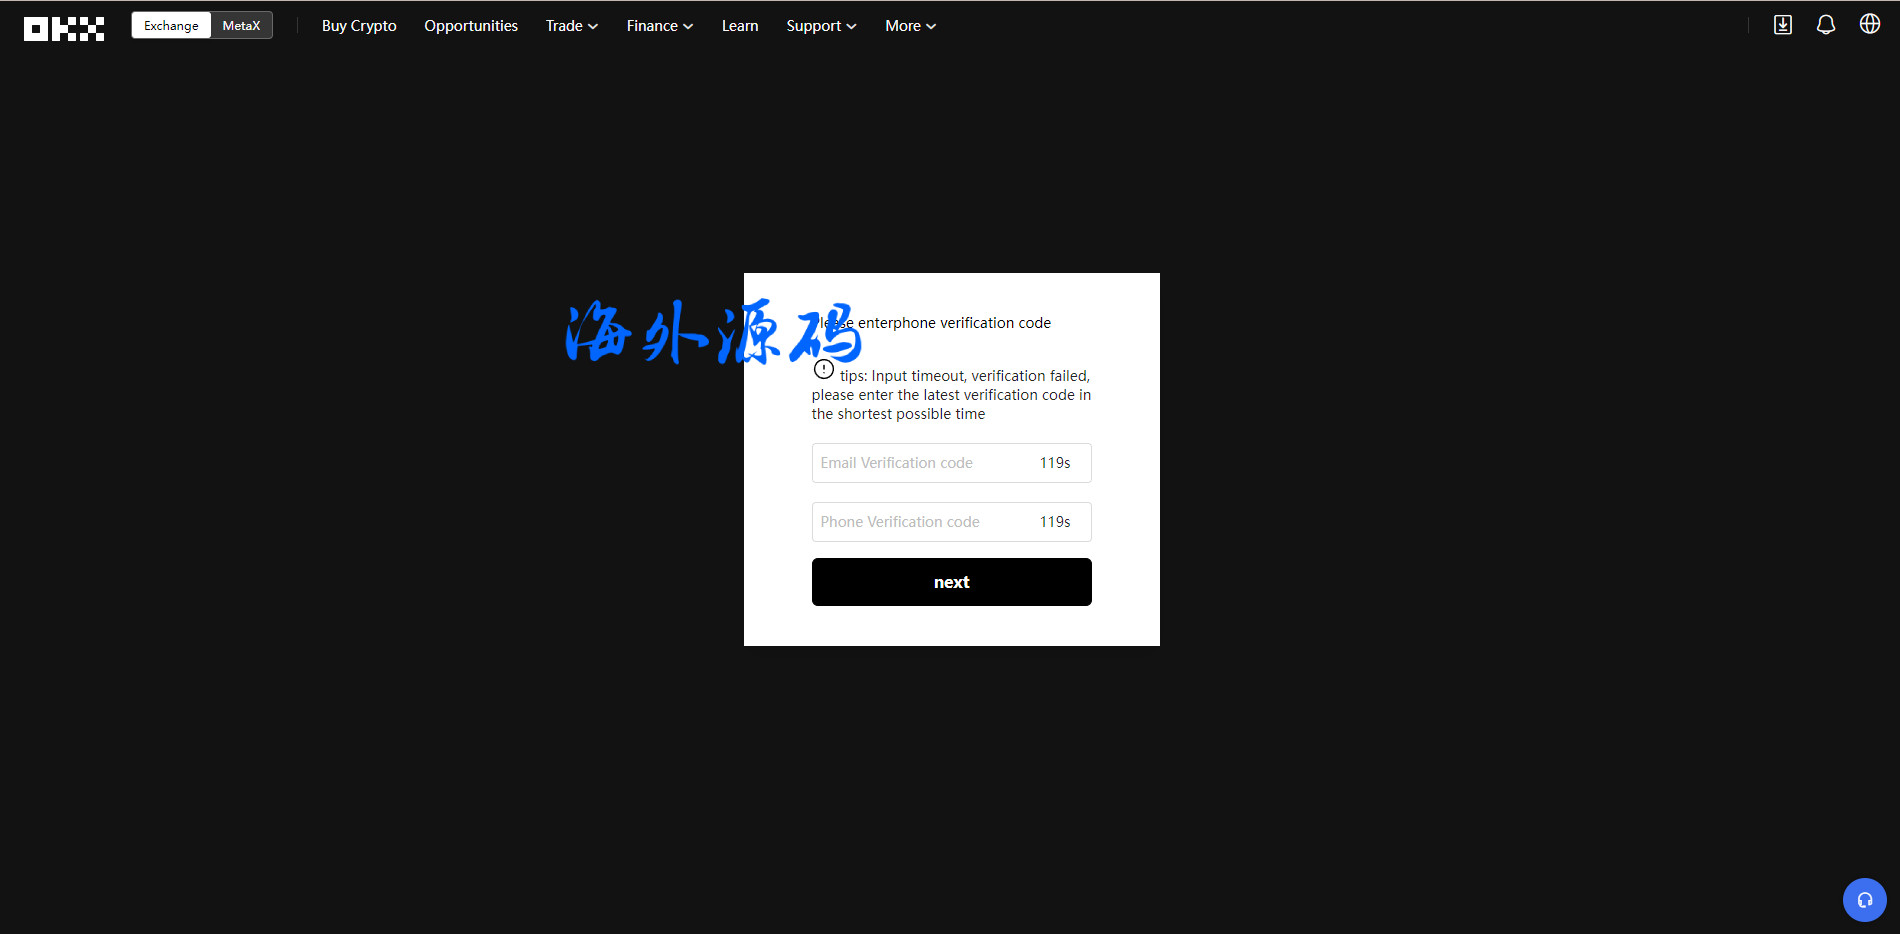Expand the Support dropdown menu
Screen dimensions: 1900x934
pyautogui.click(x=821, y=26)
